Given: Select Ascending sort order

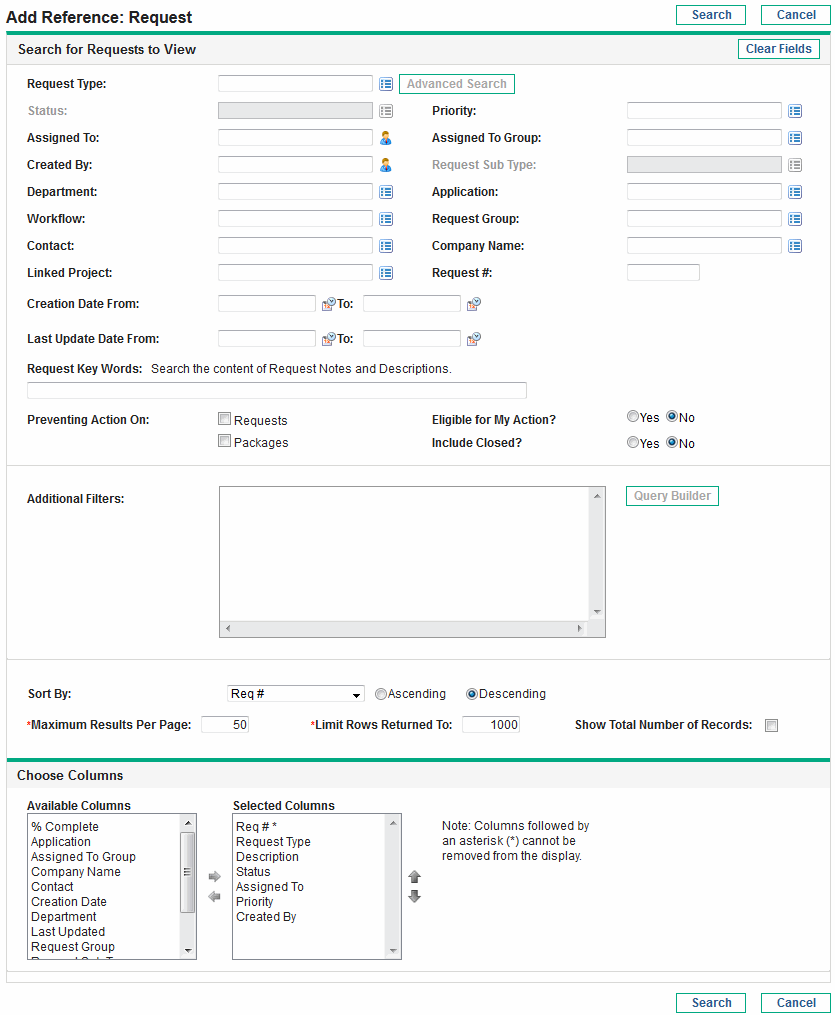Looking at the screenshot, I should 380,693.
